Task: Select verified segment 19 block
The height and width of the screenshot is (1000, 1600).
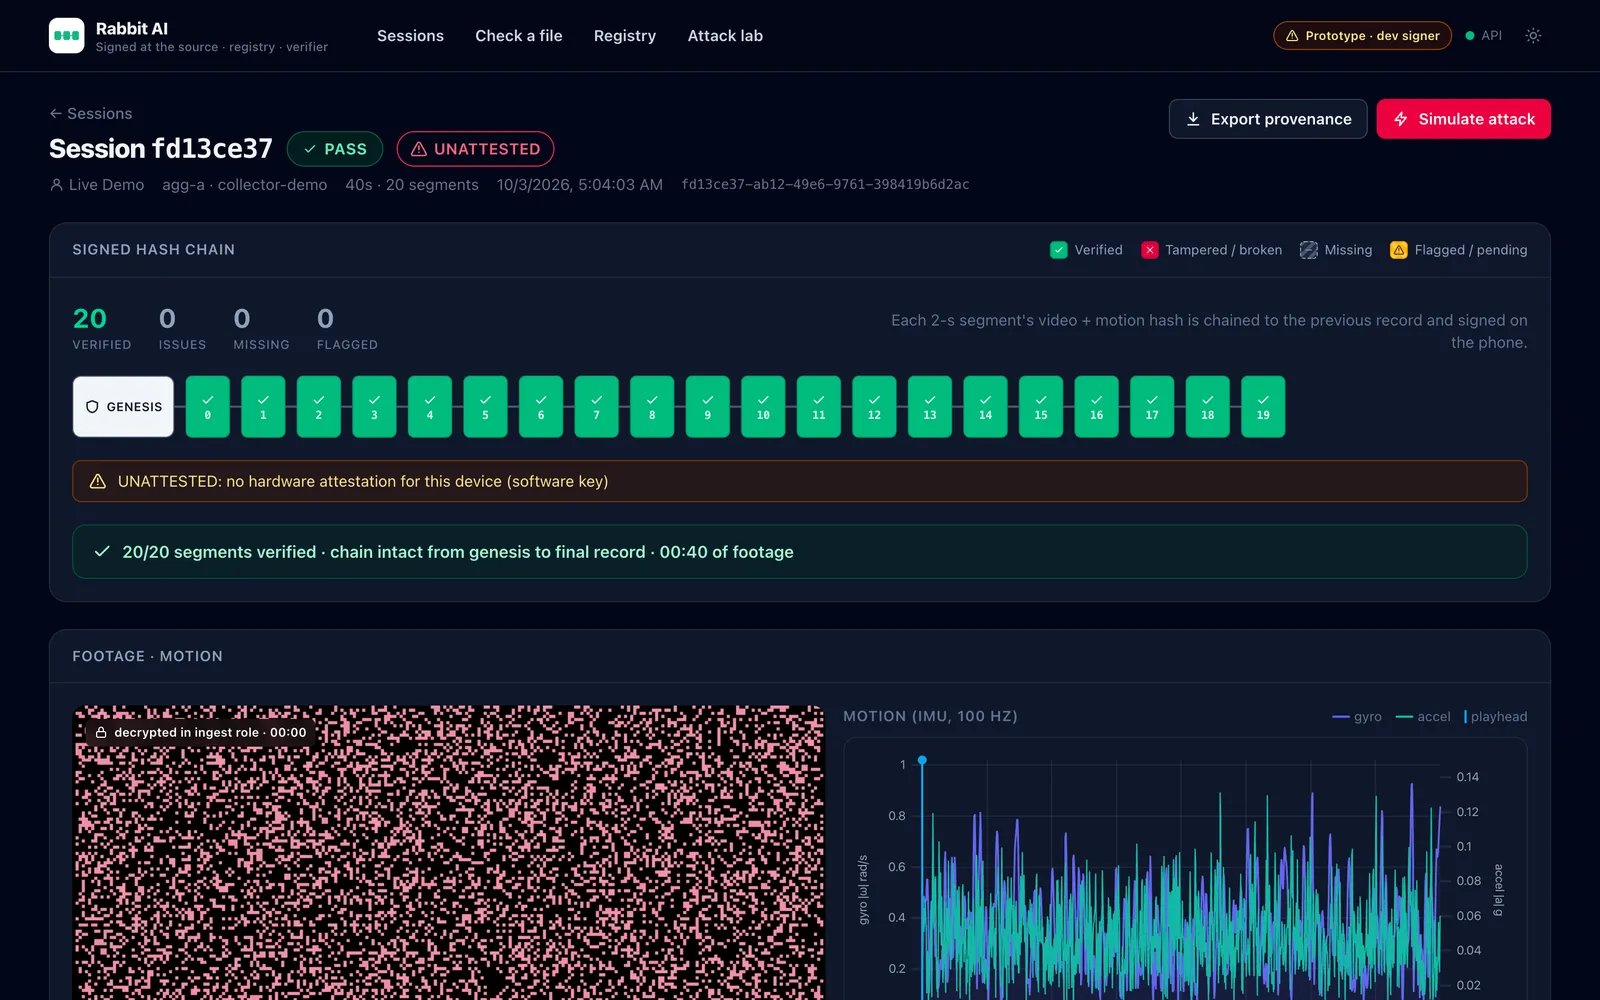Action: pos(1263,407)
